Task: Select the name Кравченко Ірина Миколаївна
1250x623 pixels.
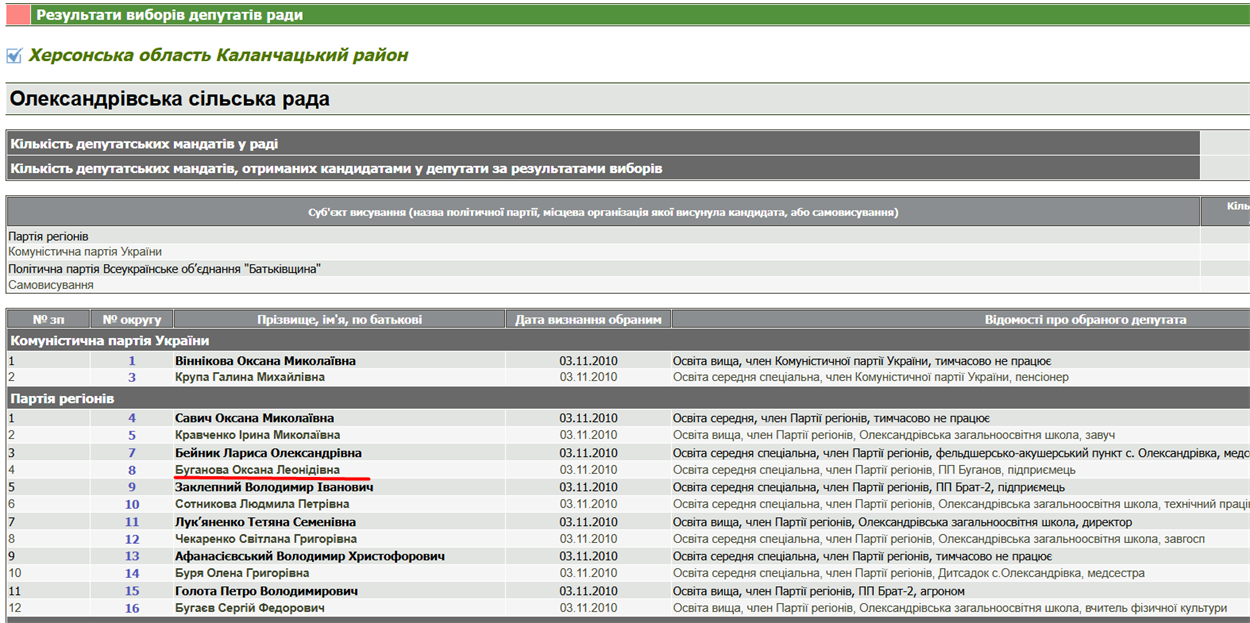Action: pos(258,436)
